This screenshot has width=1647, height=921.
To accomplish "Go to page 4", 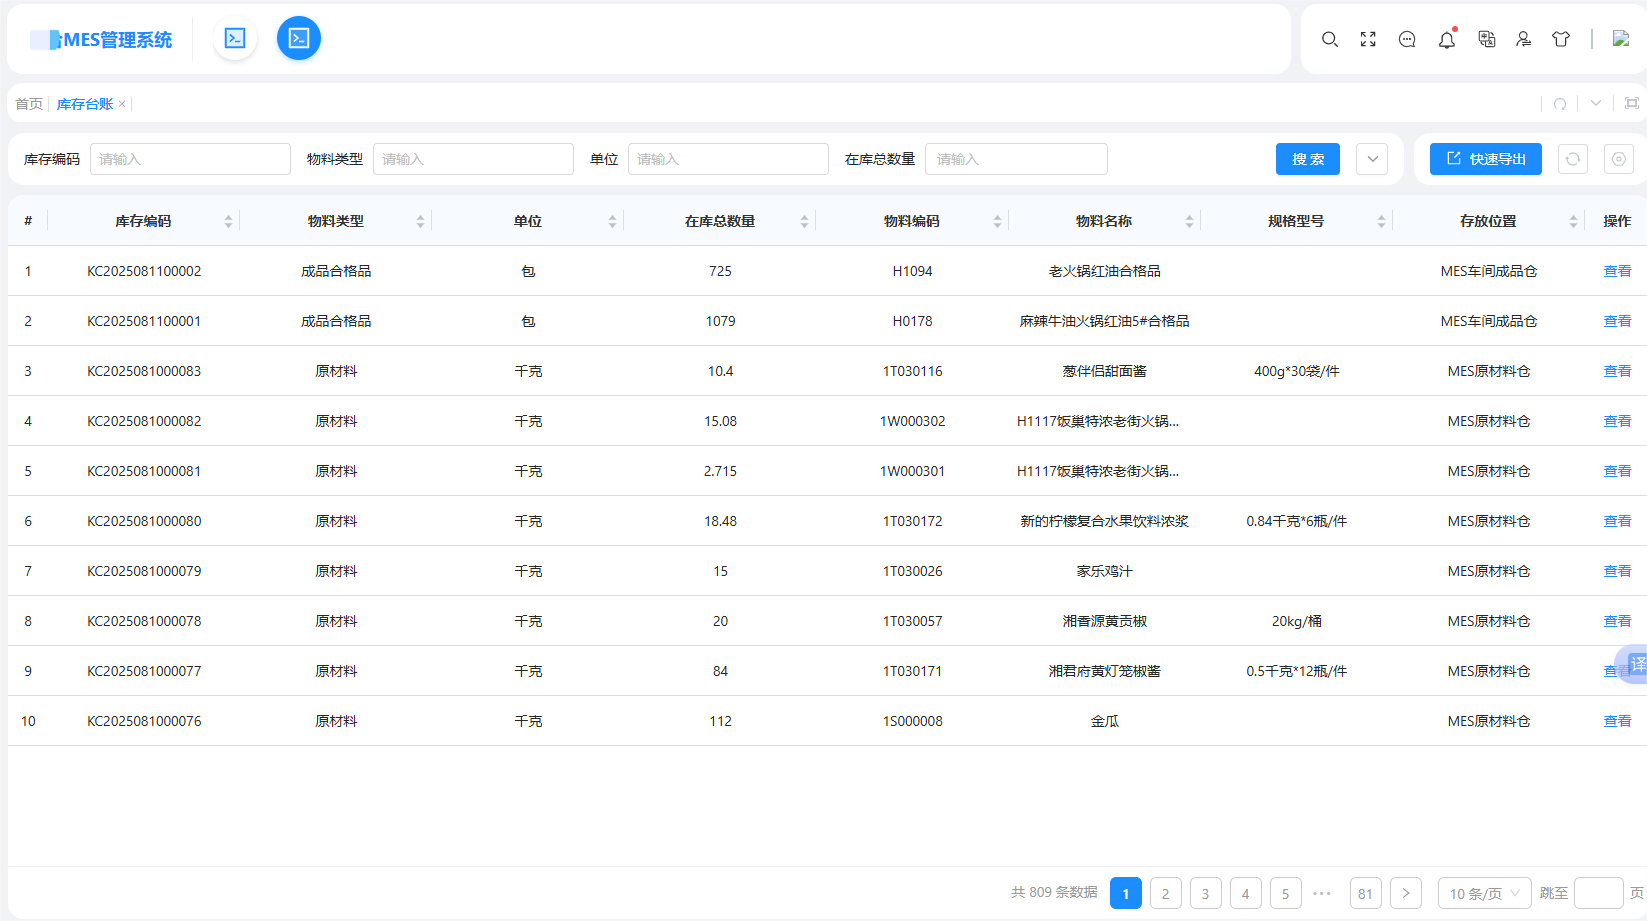I will [1246, 893].
